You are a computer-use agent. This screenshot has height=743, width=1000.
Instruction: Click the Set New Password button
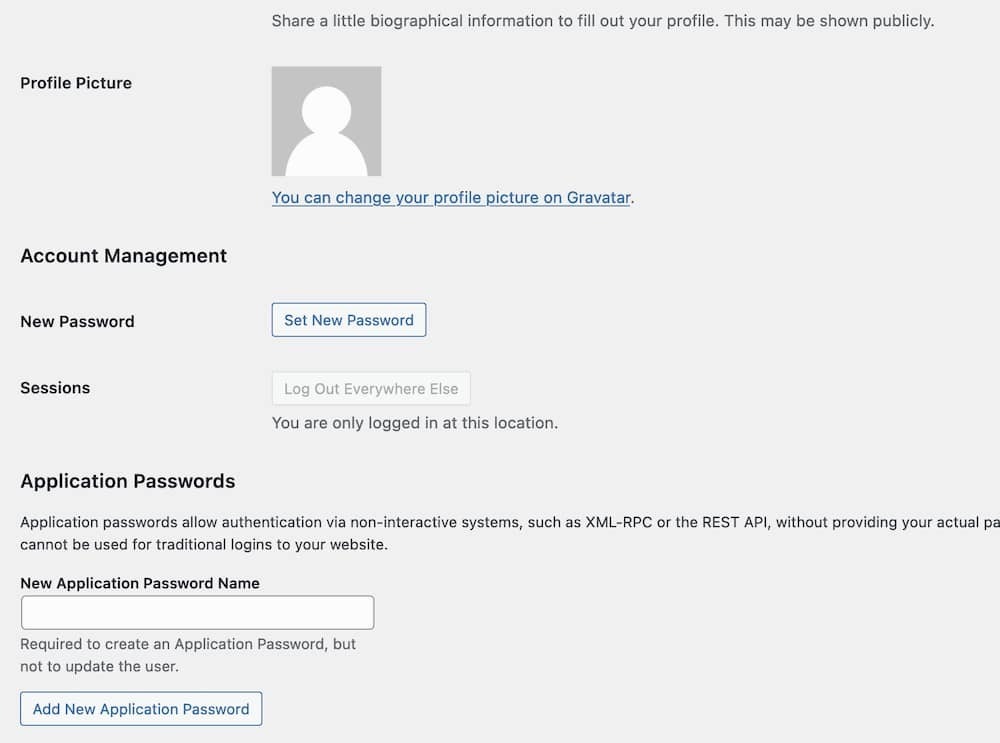point(349,320)
